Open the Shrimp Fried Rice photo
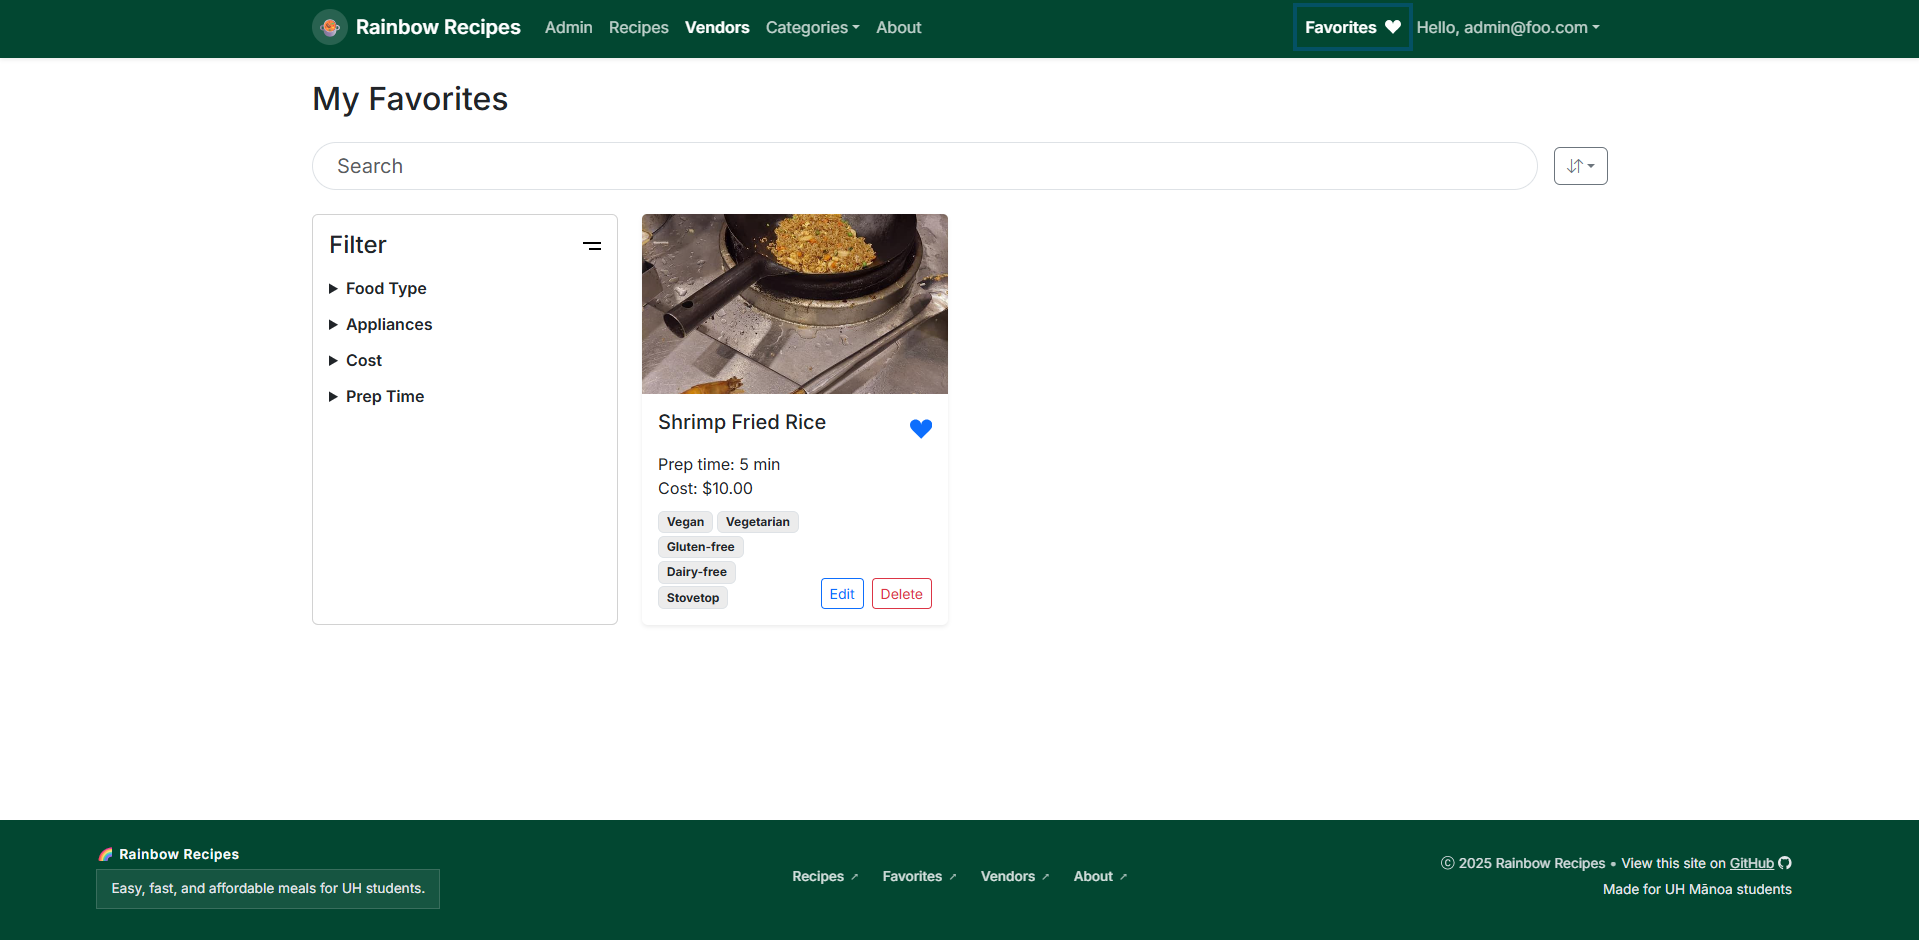Image resolution: width=1919 pixels, height=940 pixels. (x=794, y=304)
